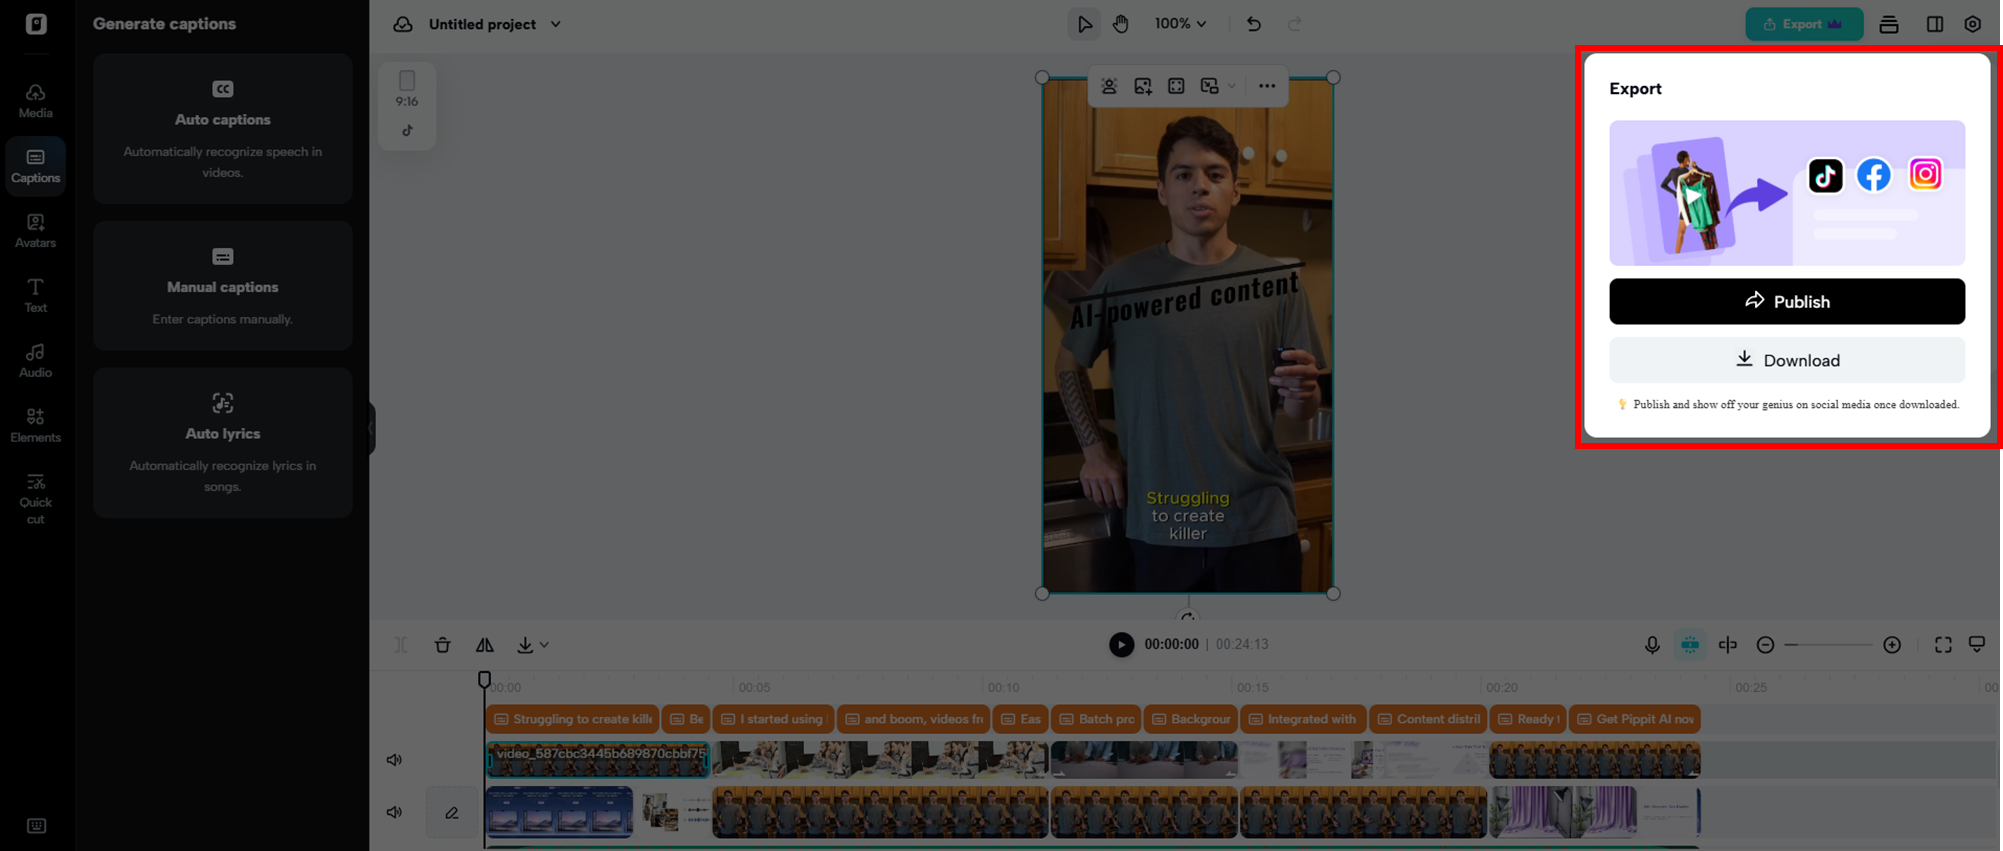Open the Text panel
2003x851 pixels.
[35, 296]
